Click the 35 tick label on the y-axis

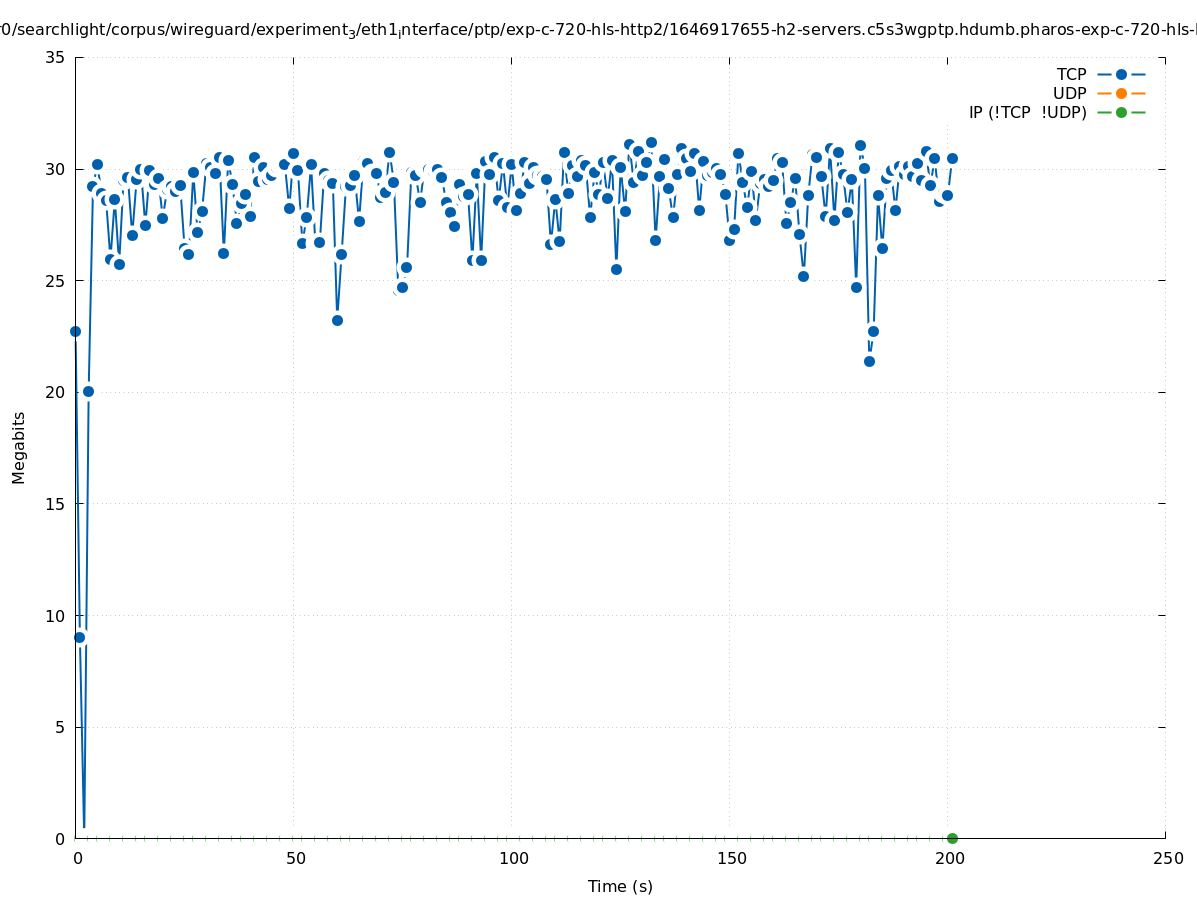56,57
